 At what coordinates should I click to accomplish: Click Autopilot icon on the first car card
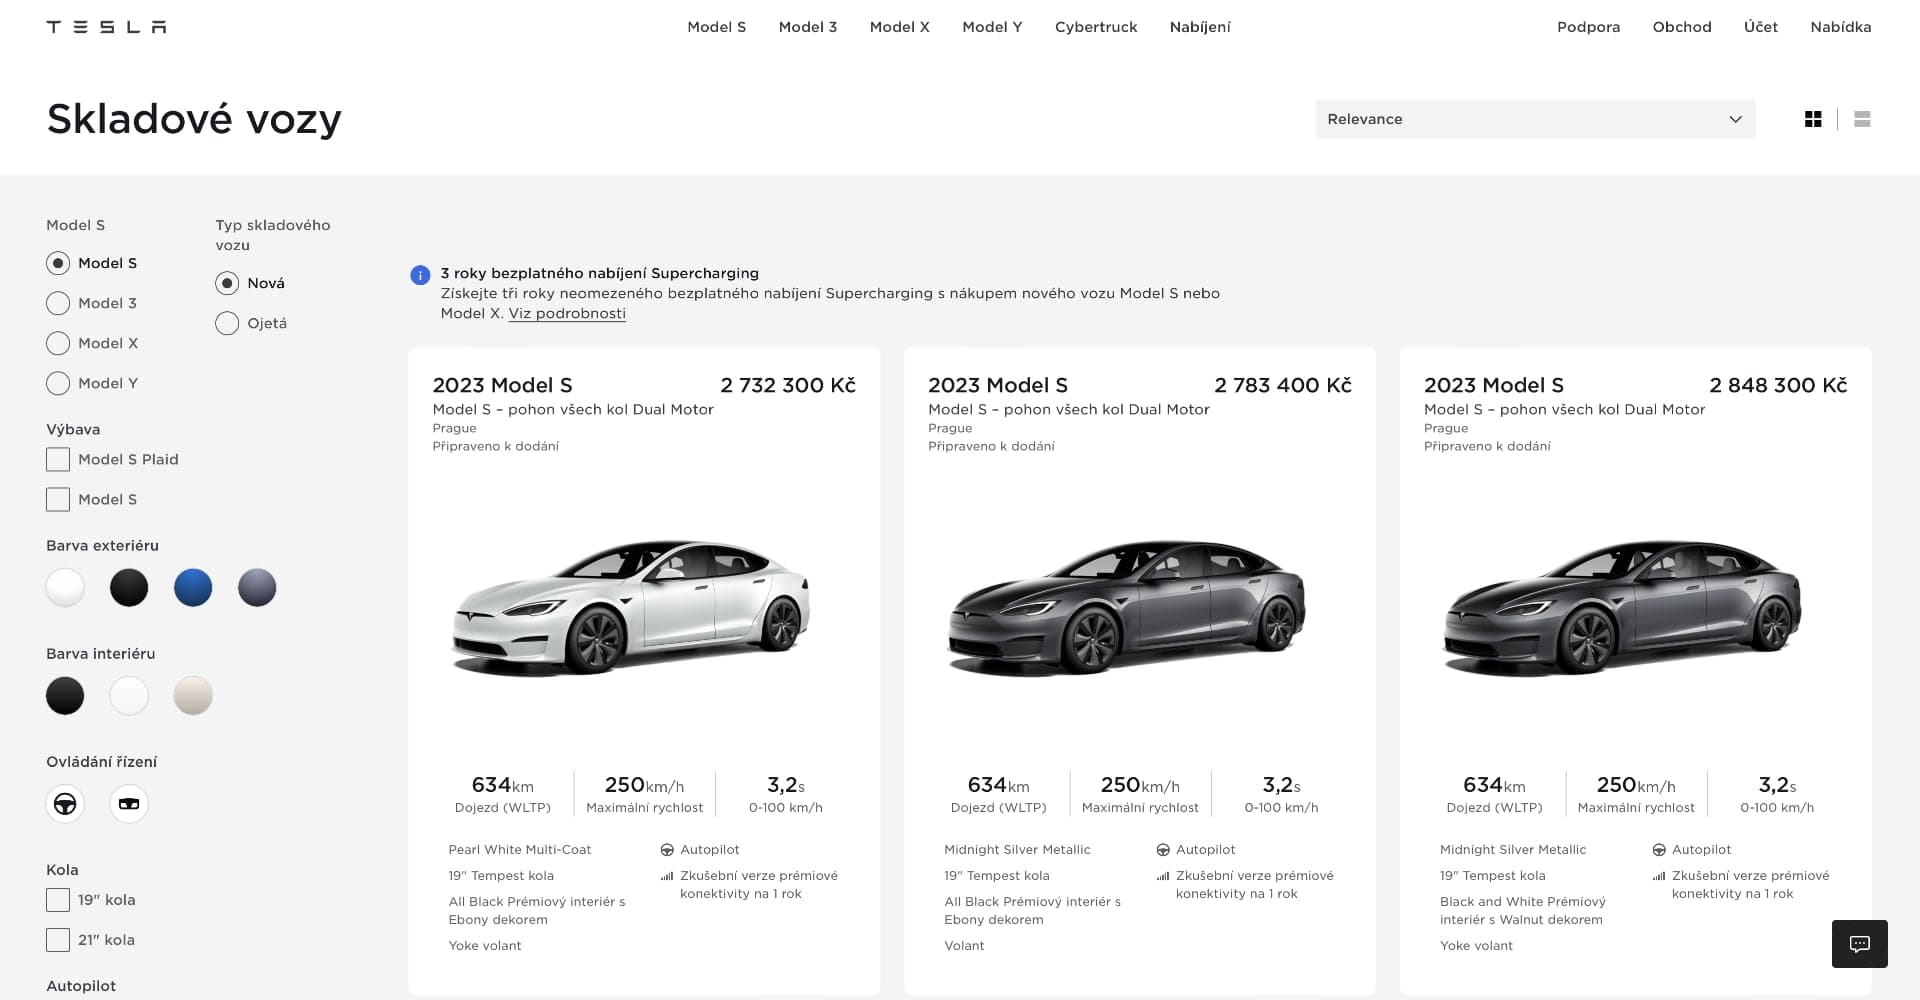click(x=667, y=850)
